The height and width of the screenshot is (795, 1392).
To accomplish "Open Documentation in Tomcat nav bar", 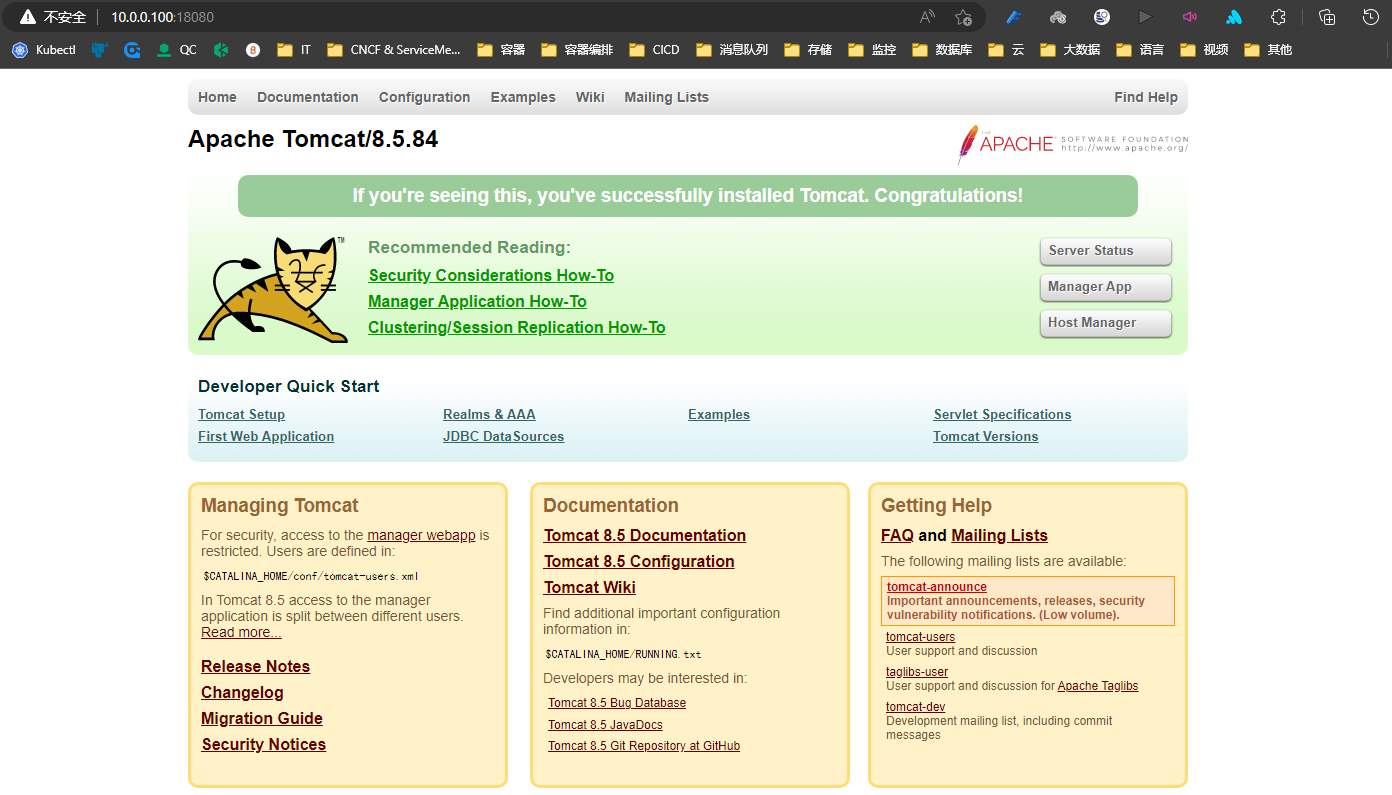I will pyautogui.click(x=308, y=97).
